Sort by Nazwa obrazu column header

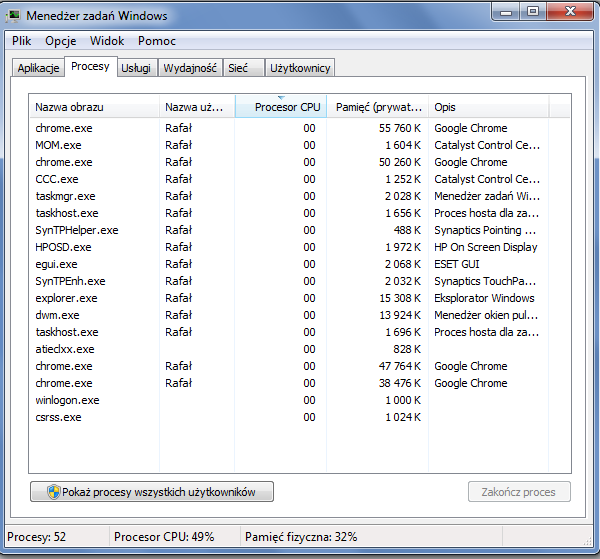pos(94,107)
